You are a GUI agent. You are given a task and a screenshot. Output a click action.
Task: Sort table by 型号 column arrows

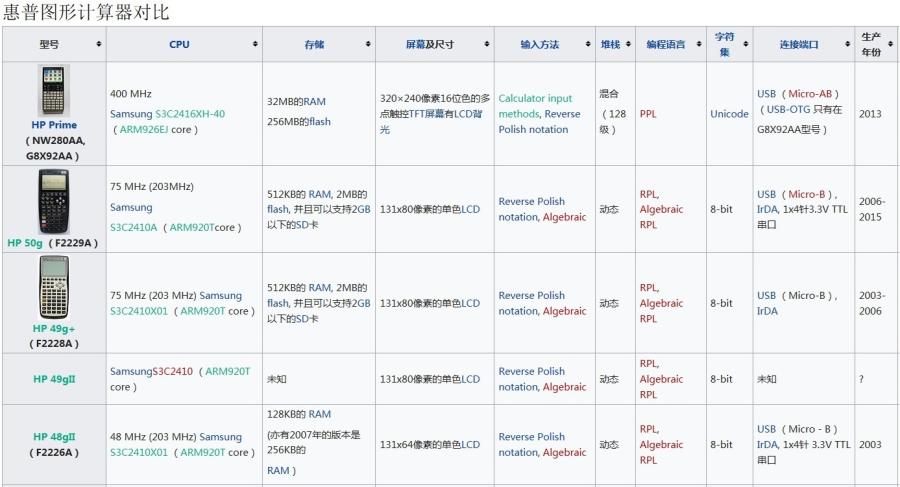coord(99,44)
